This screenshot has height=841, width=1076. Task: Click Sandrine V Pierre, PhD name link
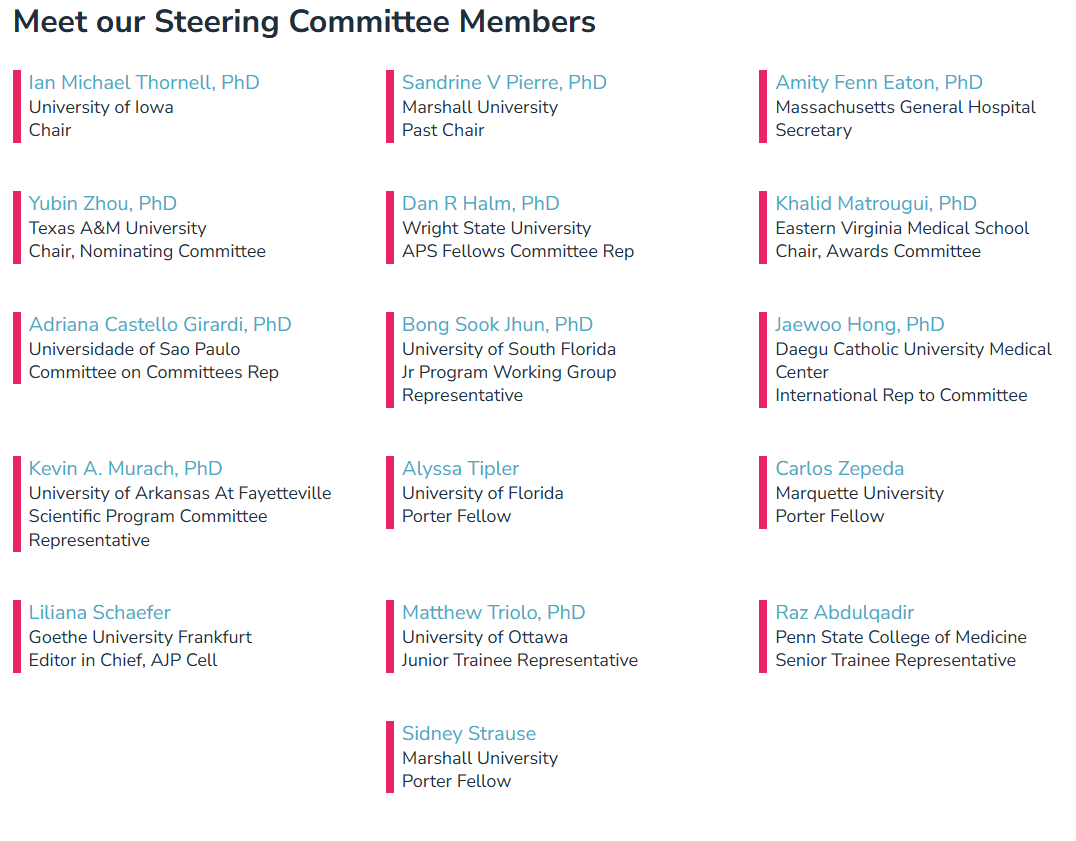pyautogui.click(x=504, y=83)
